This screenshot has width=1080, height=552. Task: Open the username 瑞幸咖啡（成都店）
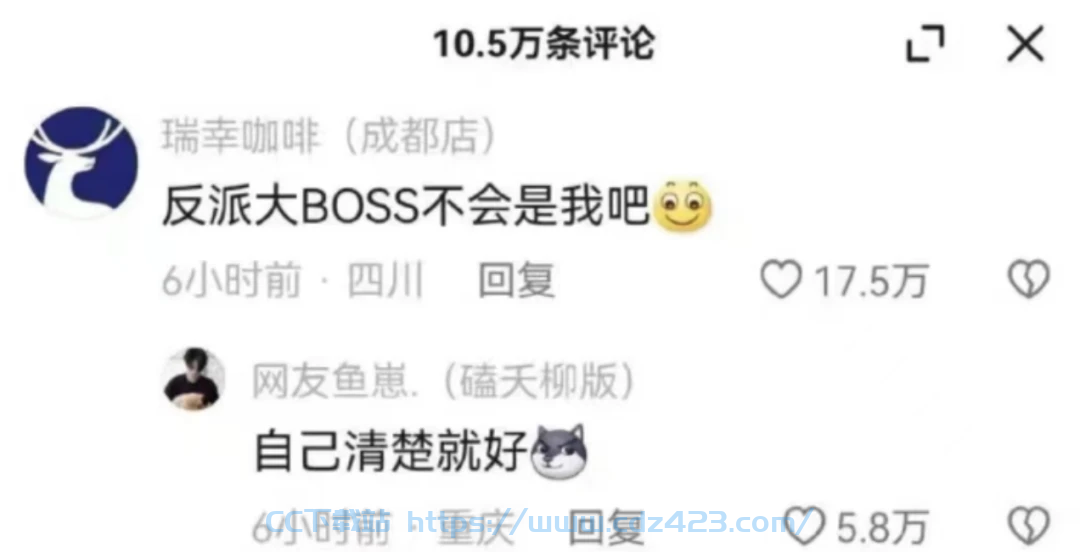(329, 135)
